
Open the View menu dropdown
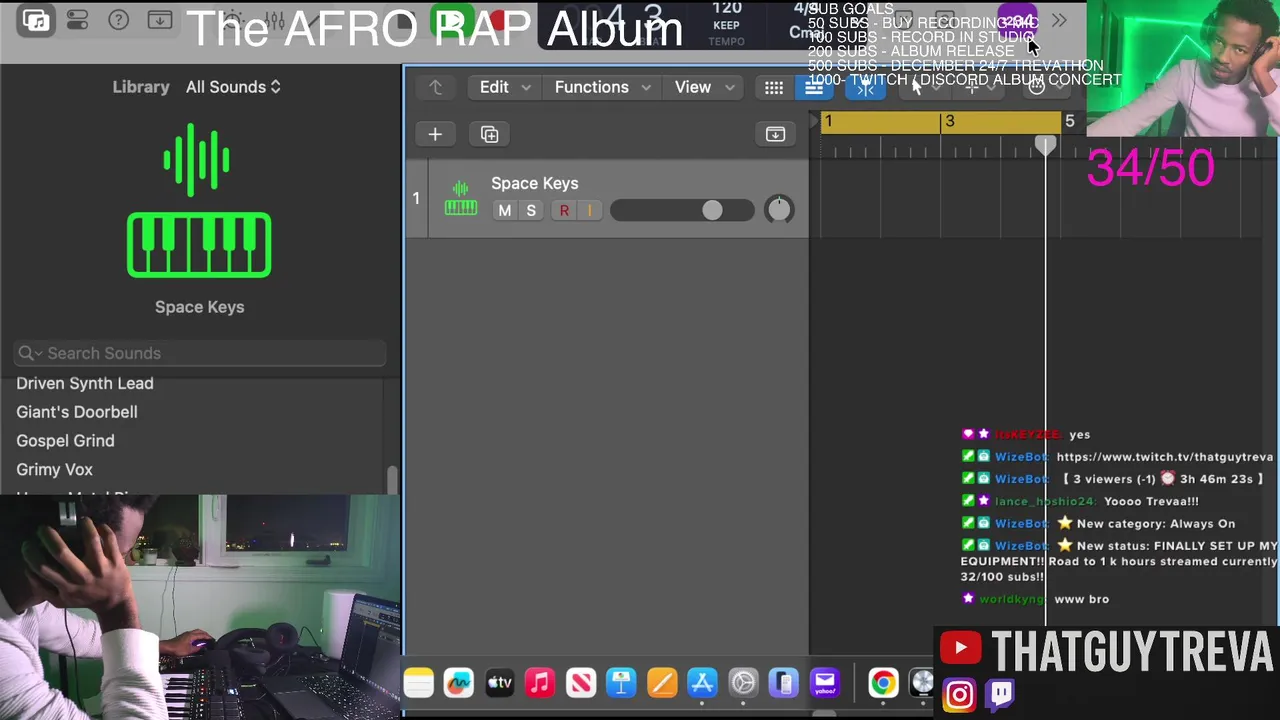[x=704, y=87]
